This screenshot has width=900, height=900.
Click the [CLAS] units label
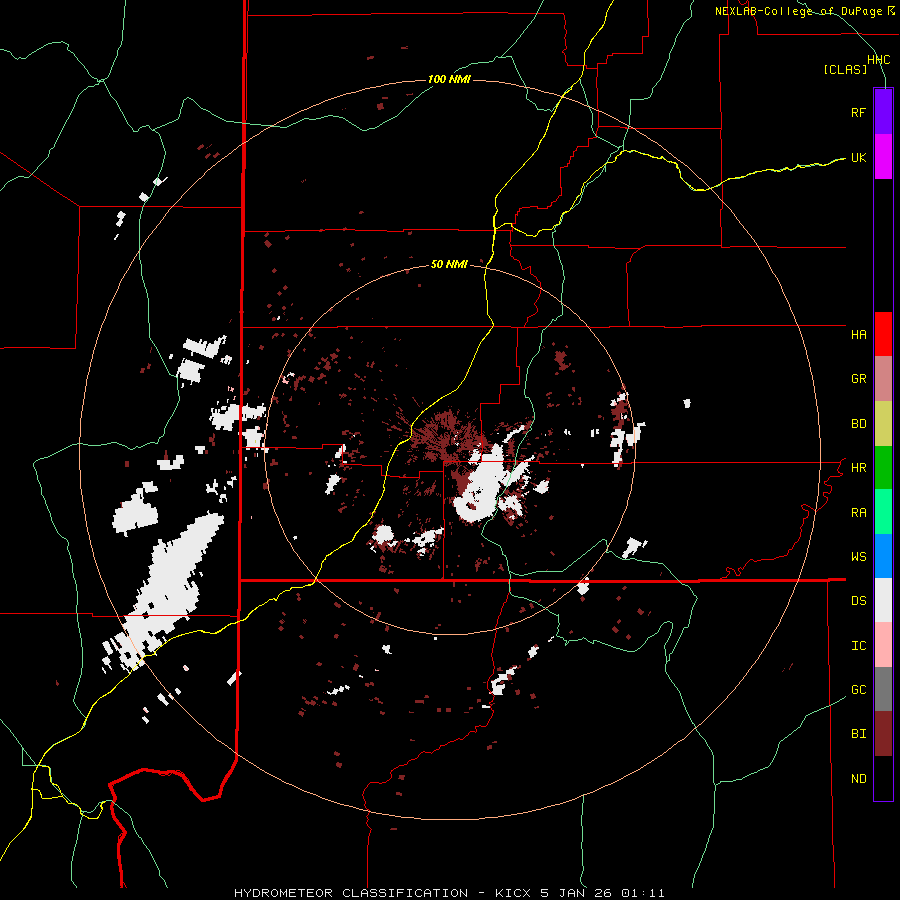(845, 70)
